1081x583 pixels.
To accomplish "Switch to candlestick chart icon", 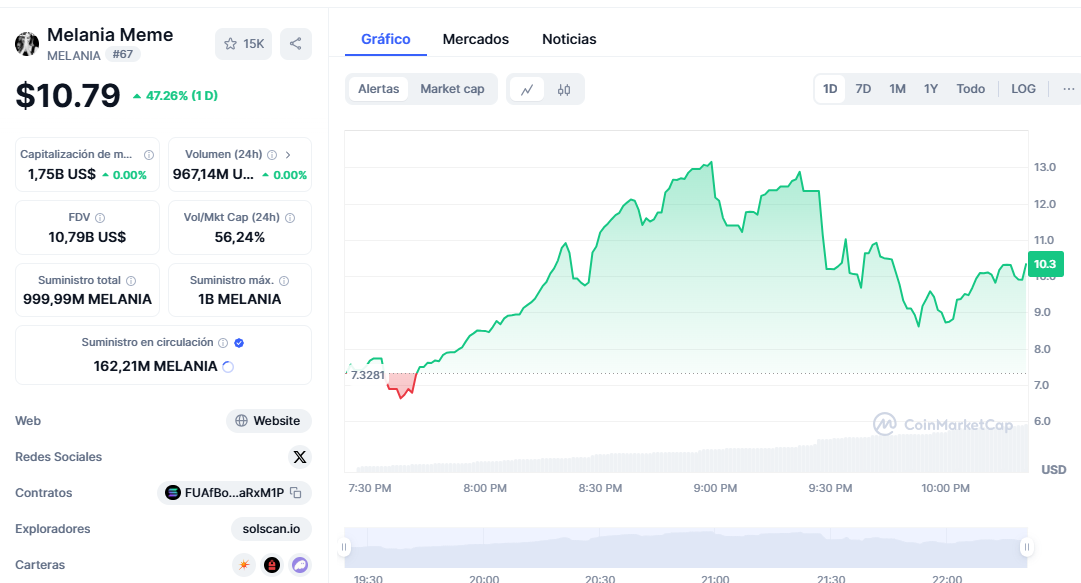I will tap(564, 90).
